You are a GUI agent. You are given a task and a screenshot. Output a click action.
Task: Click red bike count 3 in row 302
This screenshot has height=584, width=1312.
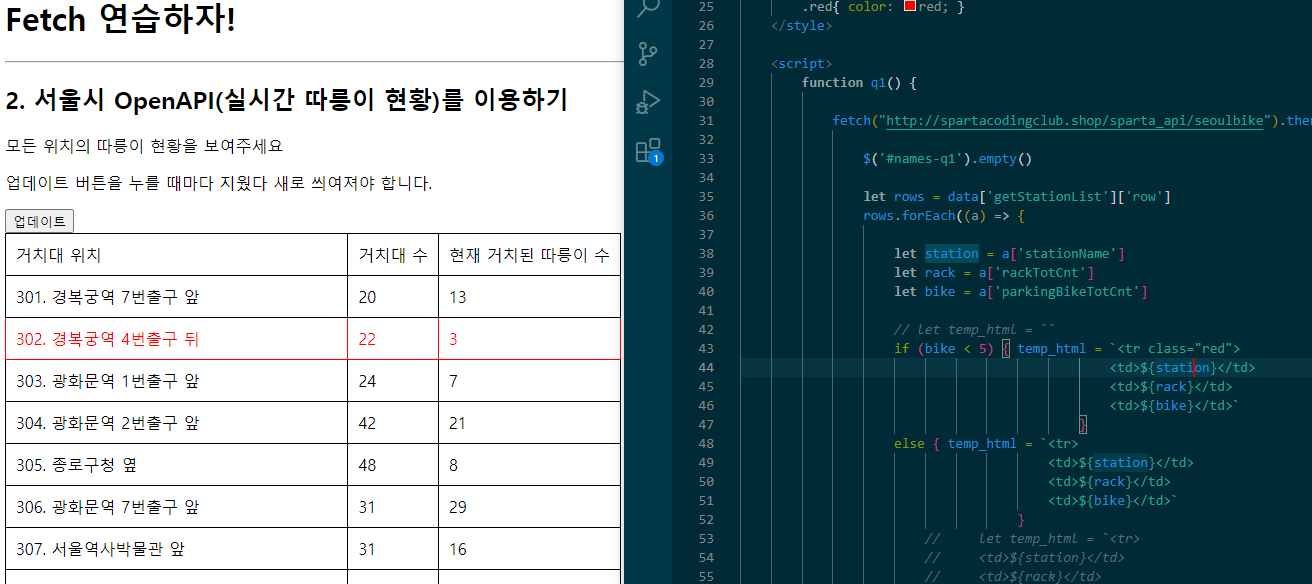(x=529, y=339)
